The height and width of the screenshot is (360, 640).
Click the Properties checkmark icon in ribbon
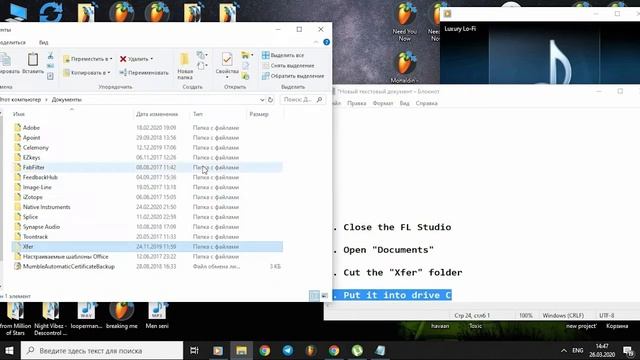227,60
